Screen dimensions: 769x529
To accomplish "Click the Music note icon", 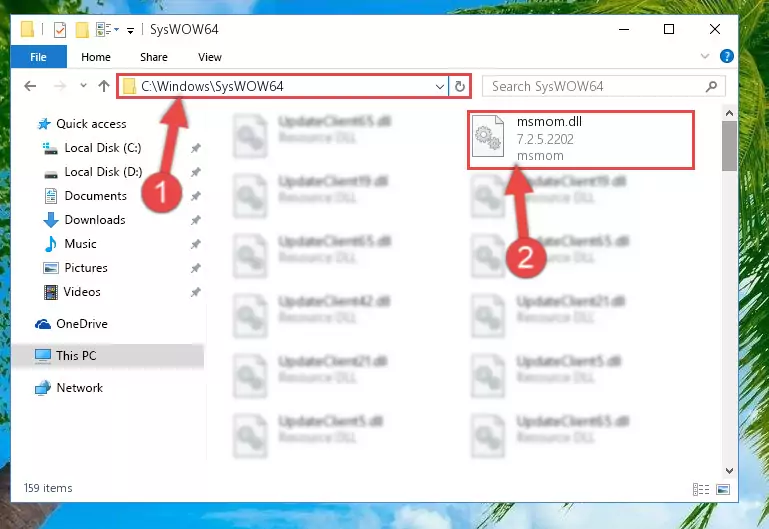I will point(51,244).
